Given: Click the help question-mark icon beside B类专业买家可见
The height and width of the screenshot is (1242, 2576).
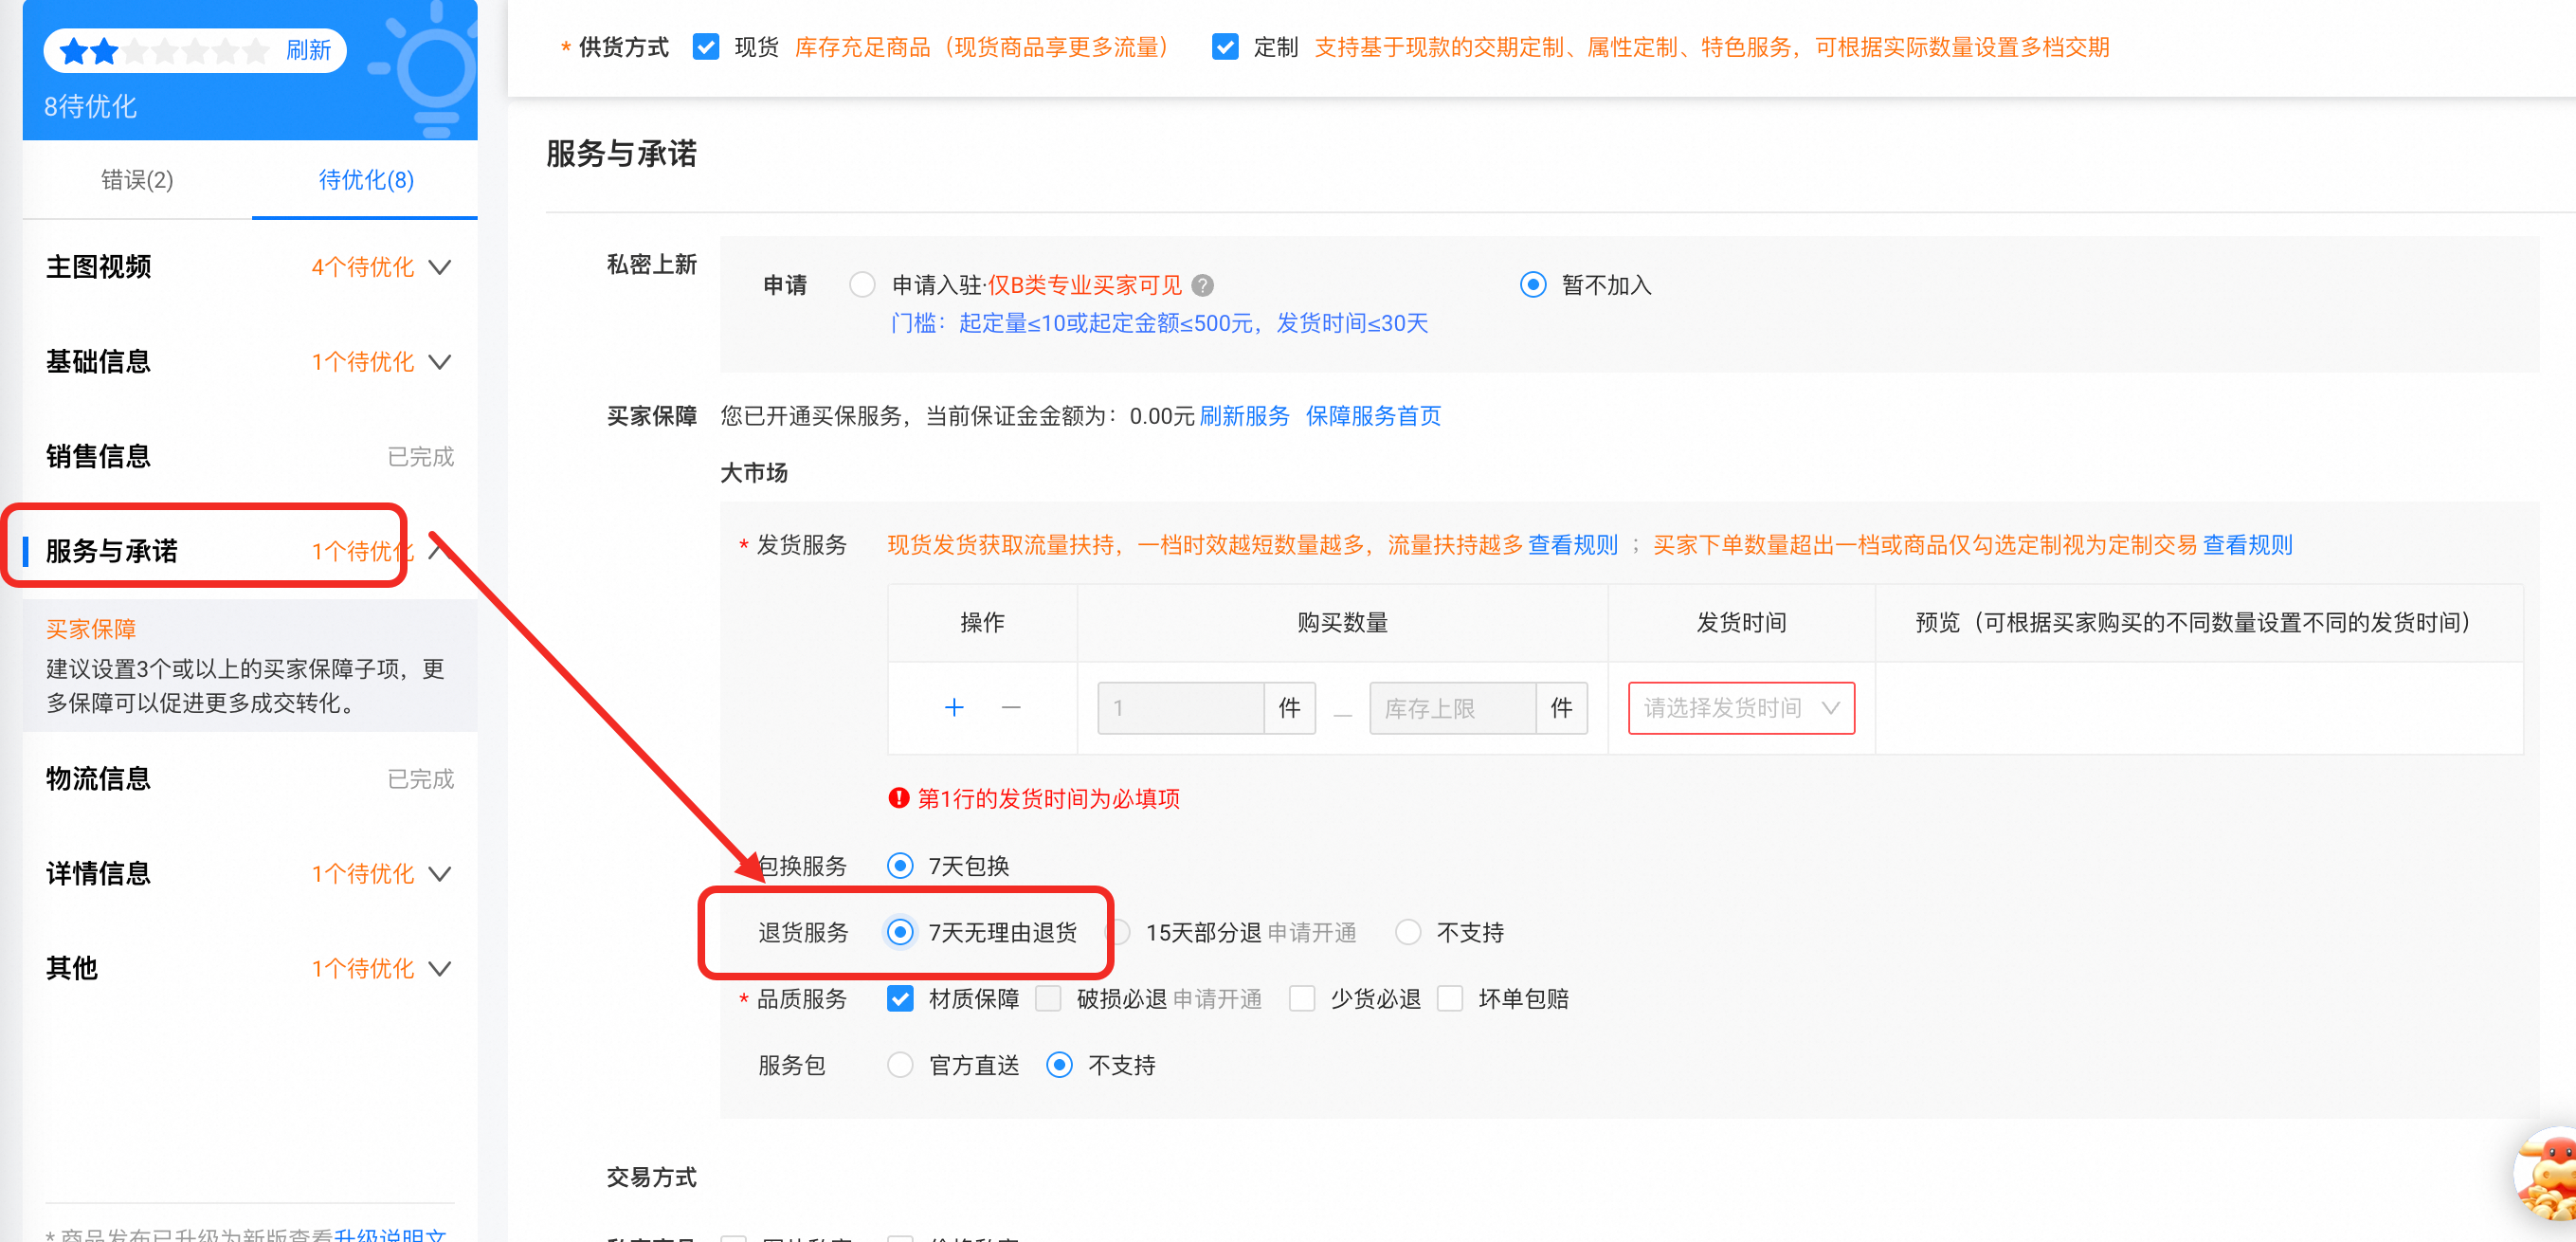Looking at the screenshot, I should coord(1203,286).
